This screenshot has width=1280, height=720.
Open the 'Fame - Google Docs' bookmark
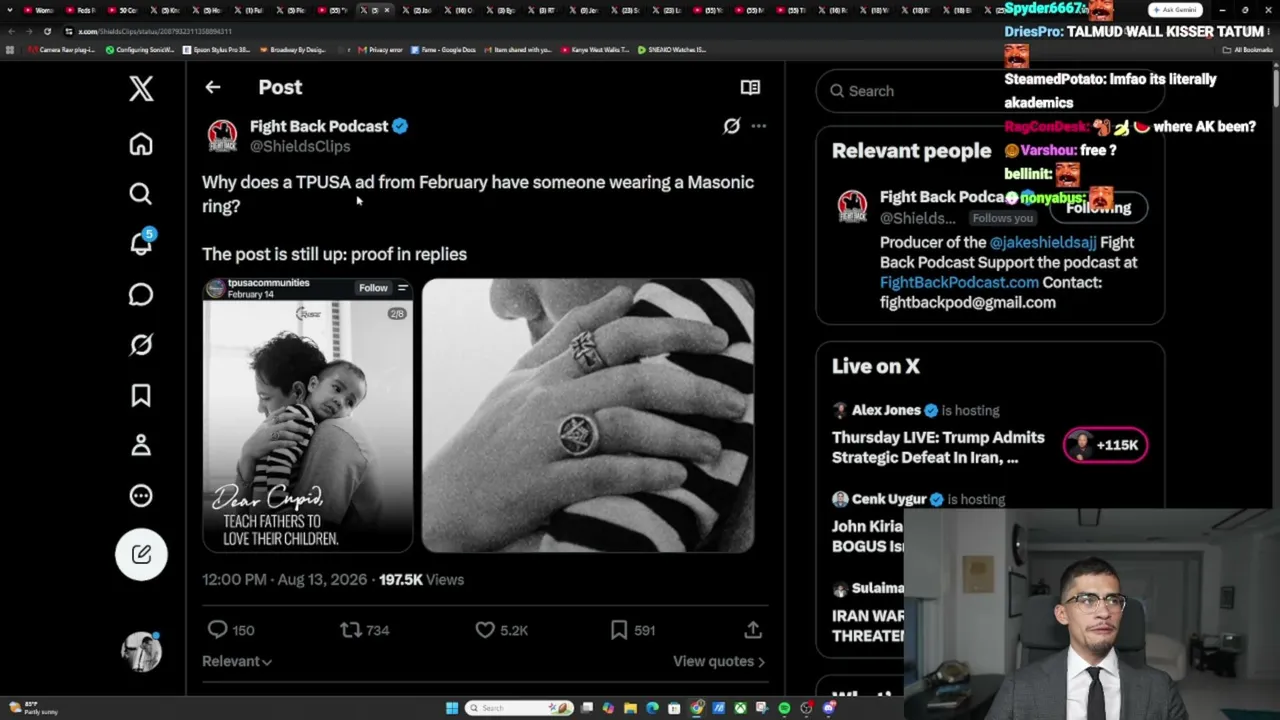point(443,49)
